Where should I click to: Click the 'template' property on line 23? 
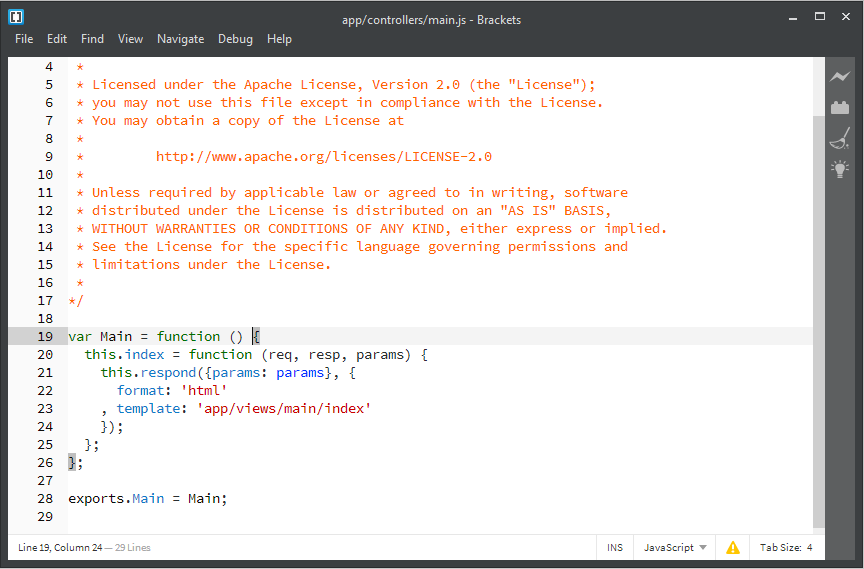pos(148,409)
